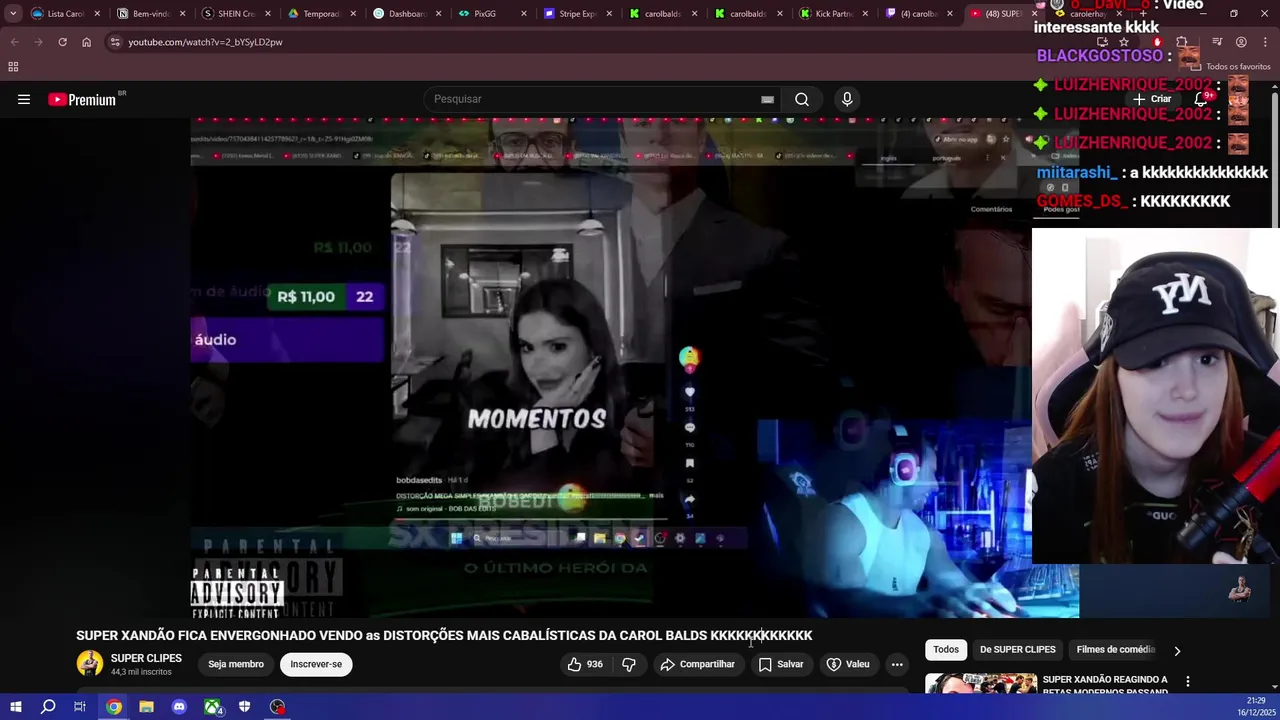Open Task View on taskbar

(80, 707)
